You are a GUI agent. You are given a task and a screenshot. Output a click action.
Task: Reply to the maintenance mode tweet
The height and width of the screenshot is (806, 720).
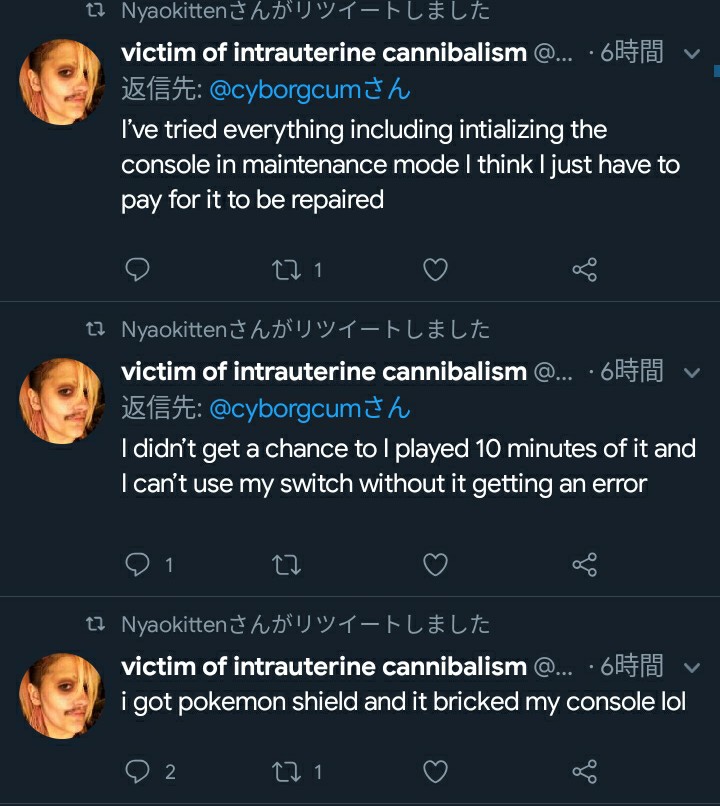tap(140, 269)
